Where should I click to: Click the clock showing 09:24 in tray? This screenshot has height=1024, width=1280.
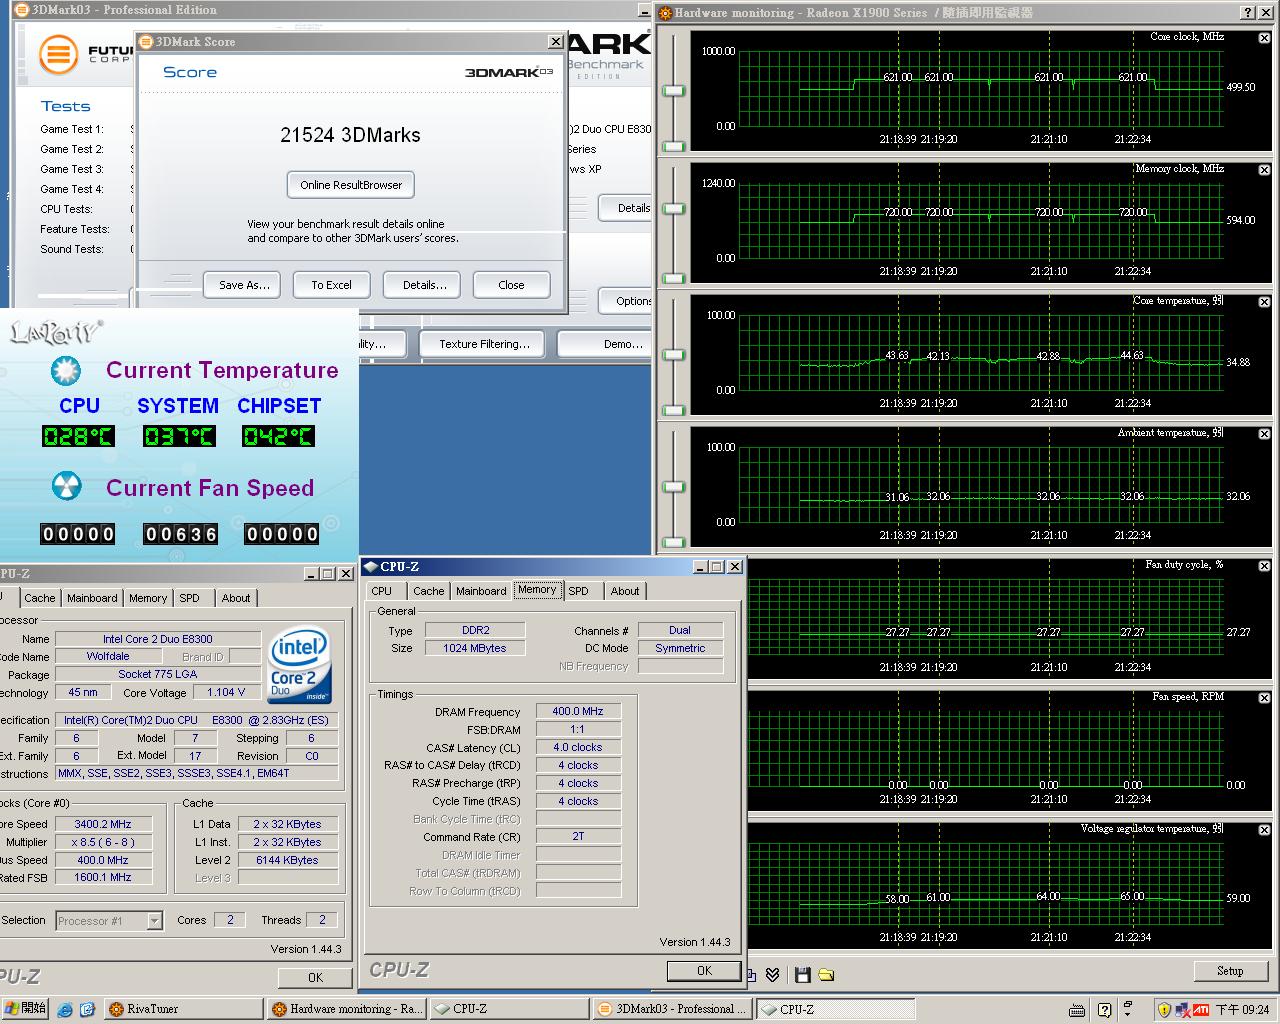pos(1243,1010)
